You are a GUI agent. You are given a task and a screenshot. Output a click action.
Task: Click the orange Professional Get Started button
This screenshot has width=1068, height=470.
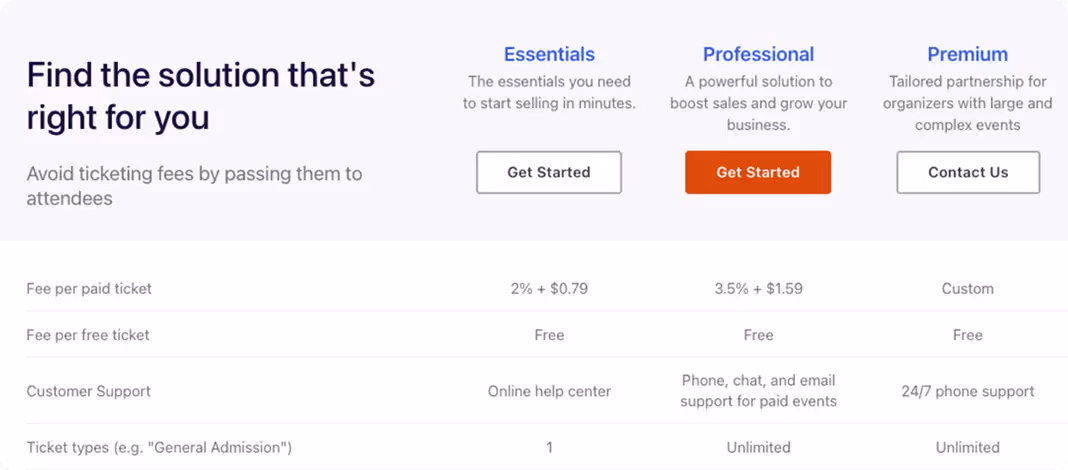[x=758, y=172]
